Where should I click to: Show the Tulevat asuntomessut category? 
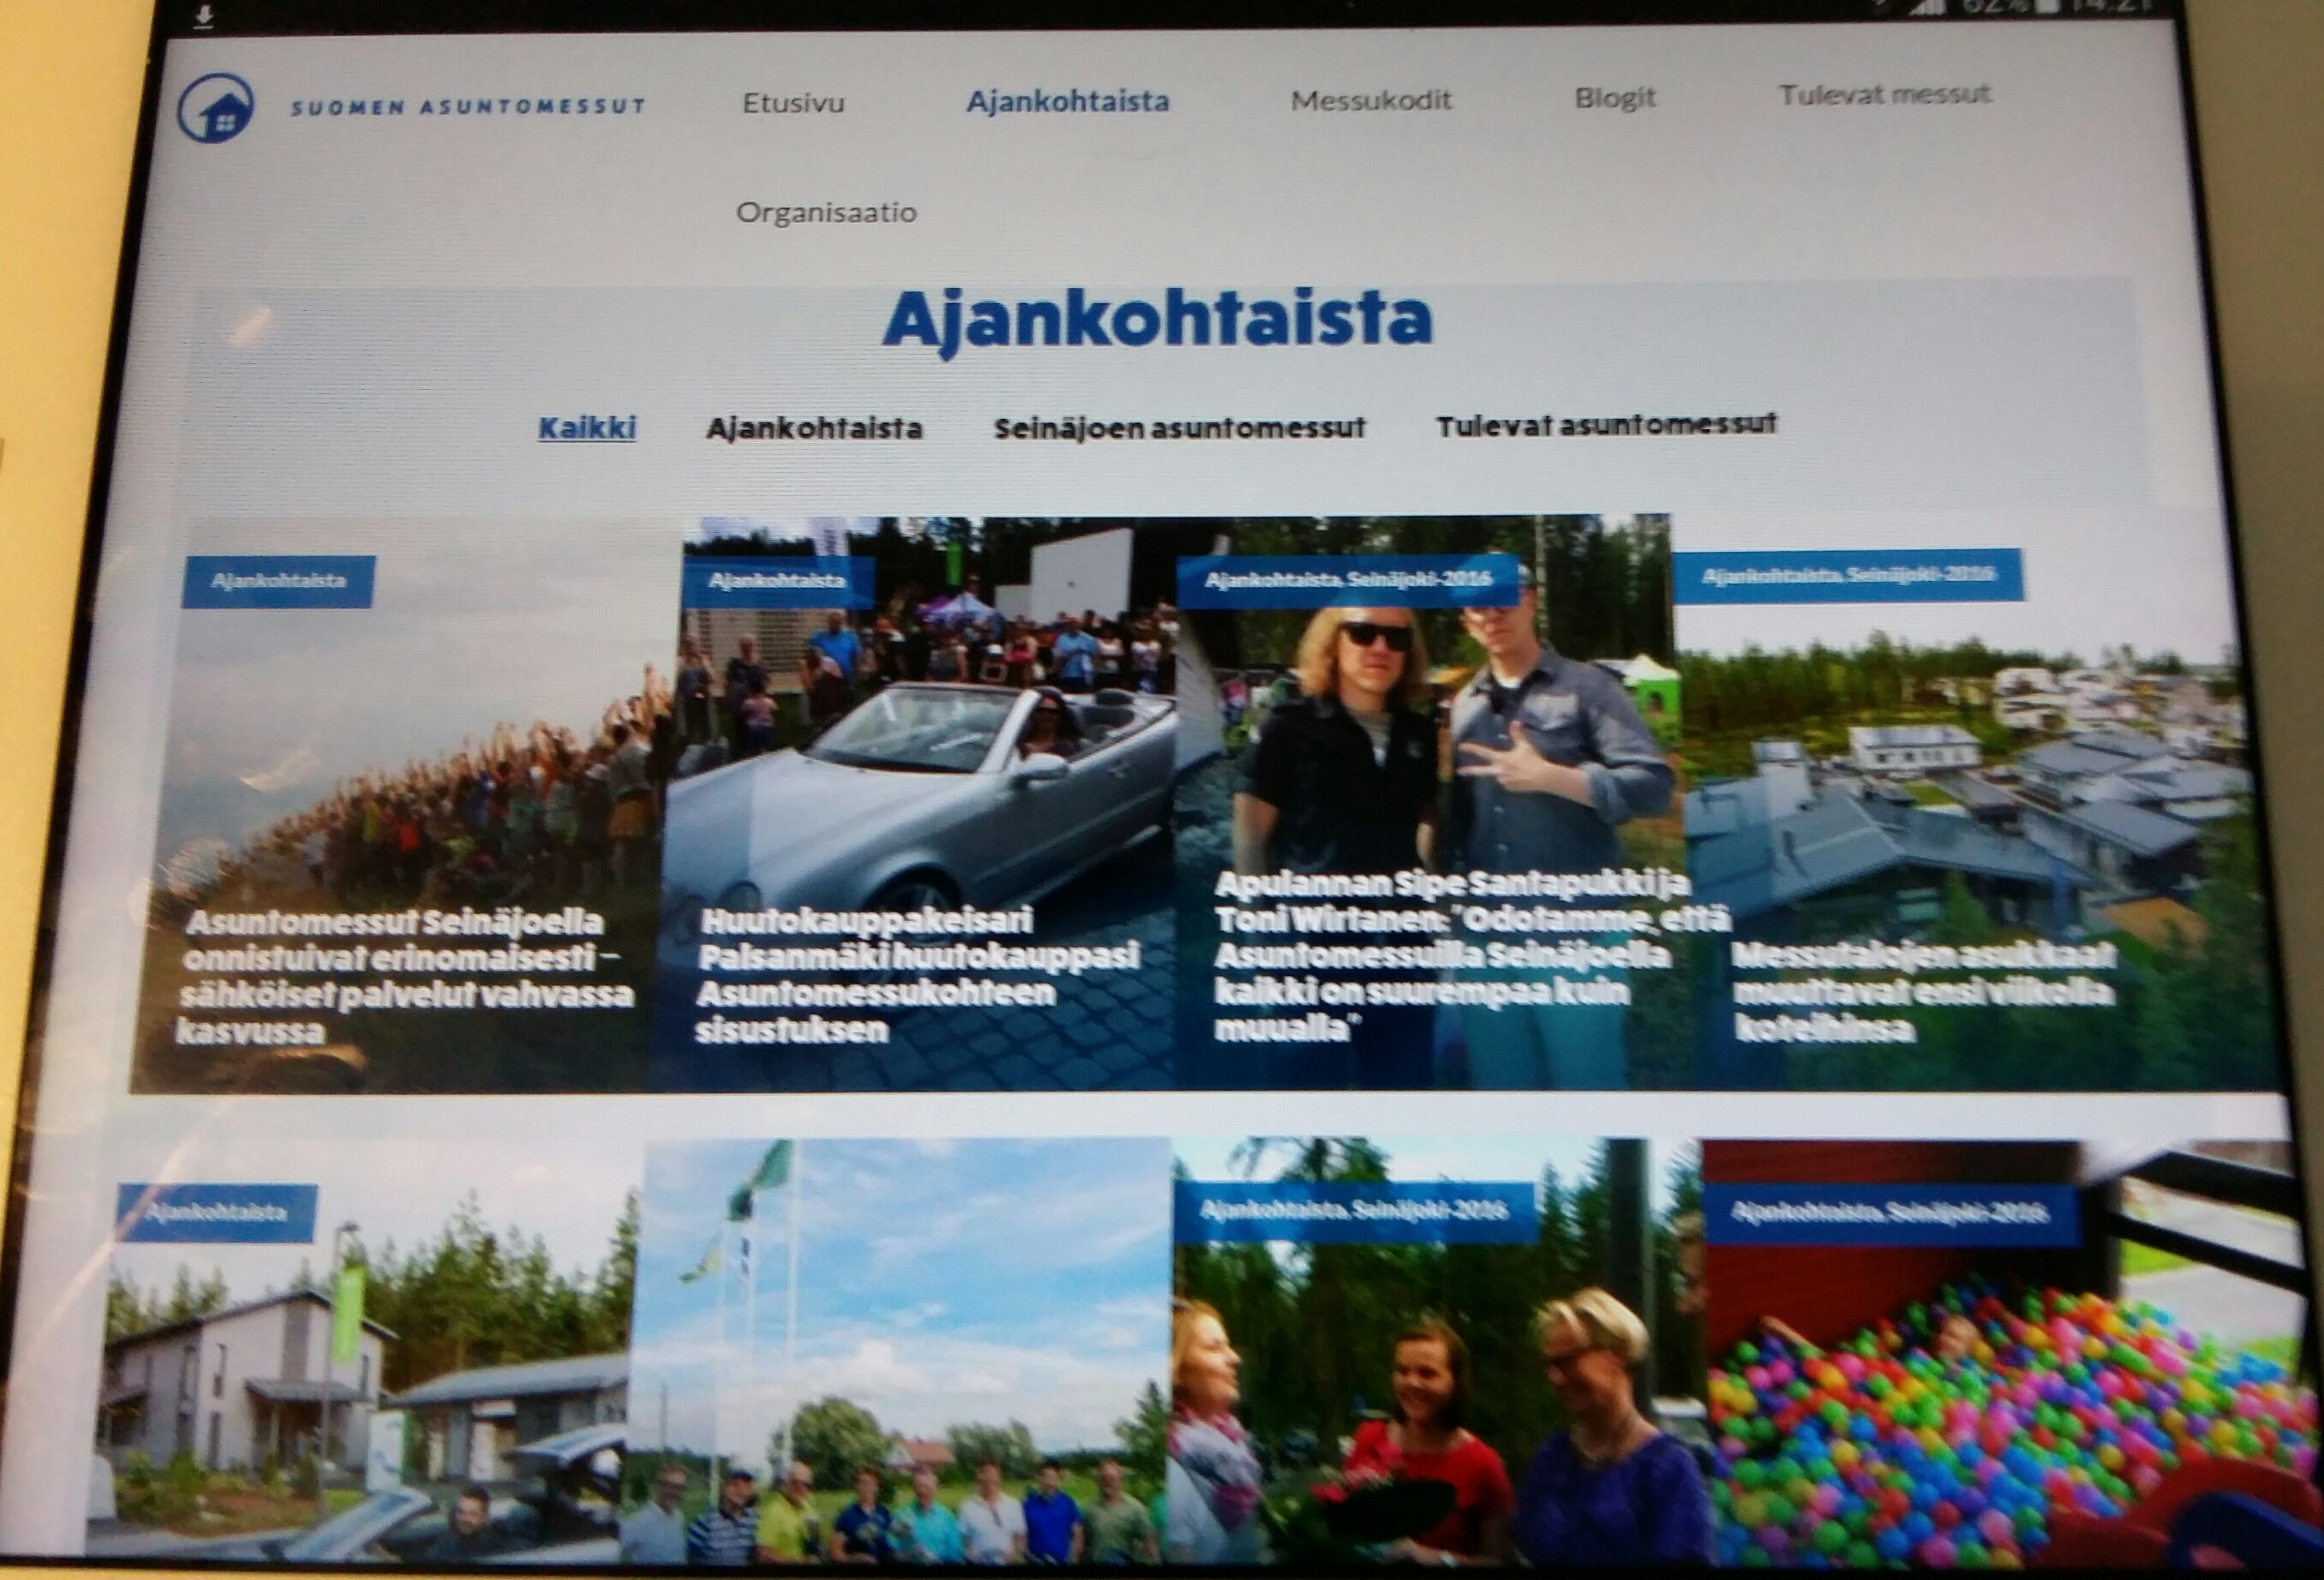(x=1606, y=425)
